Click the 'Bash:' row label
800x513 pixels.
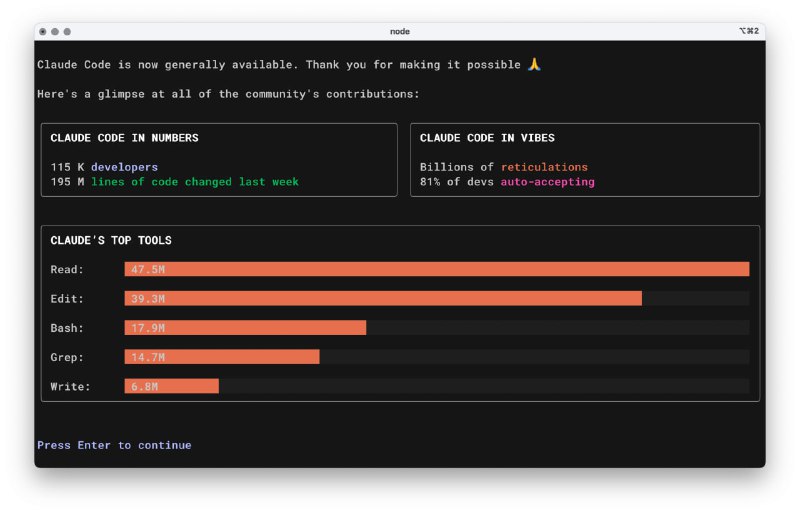click(67, 328)
